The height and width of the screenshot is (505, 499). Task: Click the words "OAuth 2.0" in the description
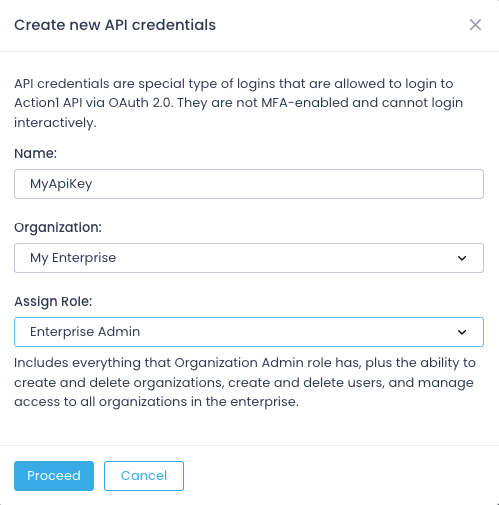[141, 103]
